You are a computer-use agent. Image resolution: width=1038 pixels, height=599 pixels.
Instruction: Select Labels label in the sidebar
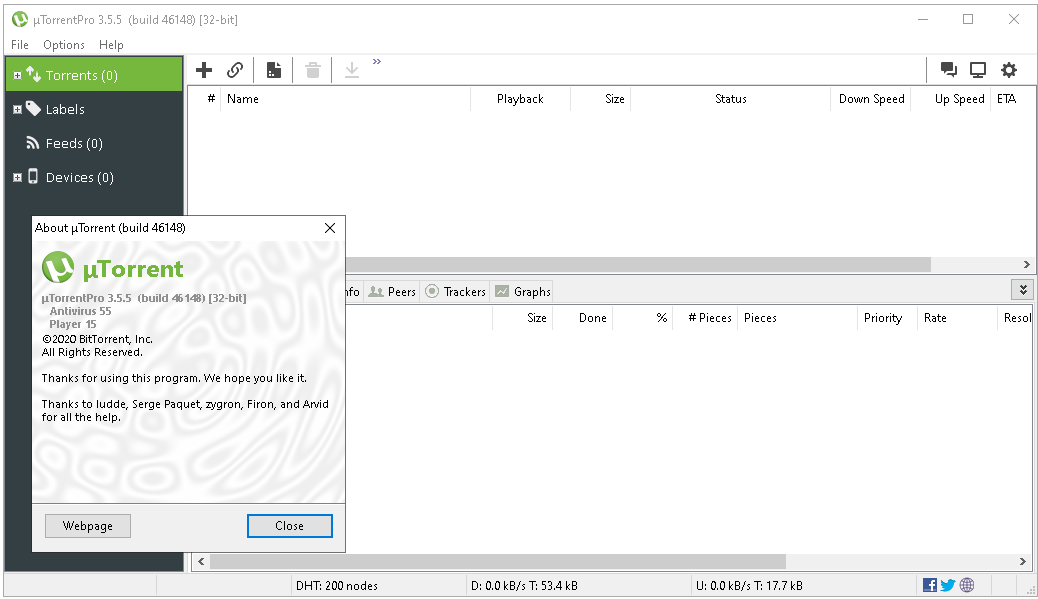click(65, 109)
